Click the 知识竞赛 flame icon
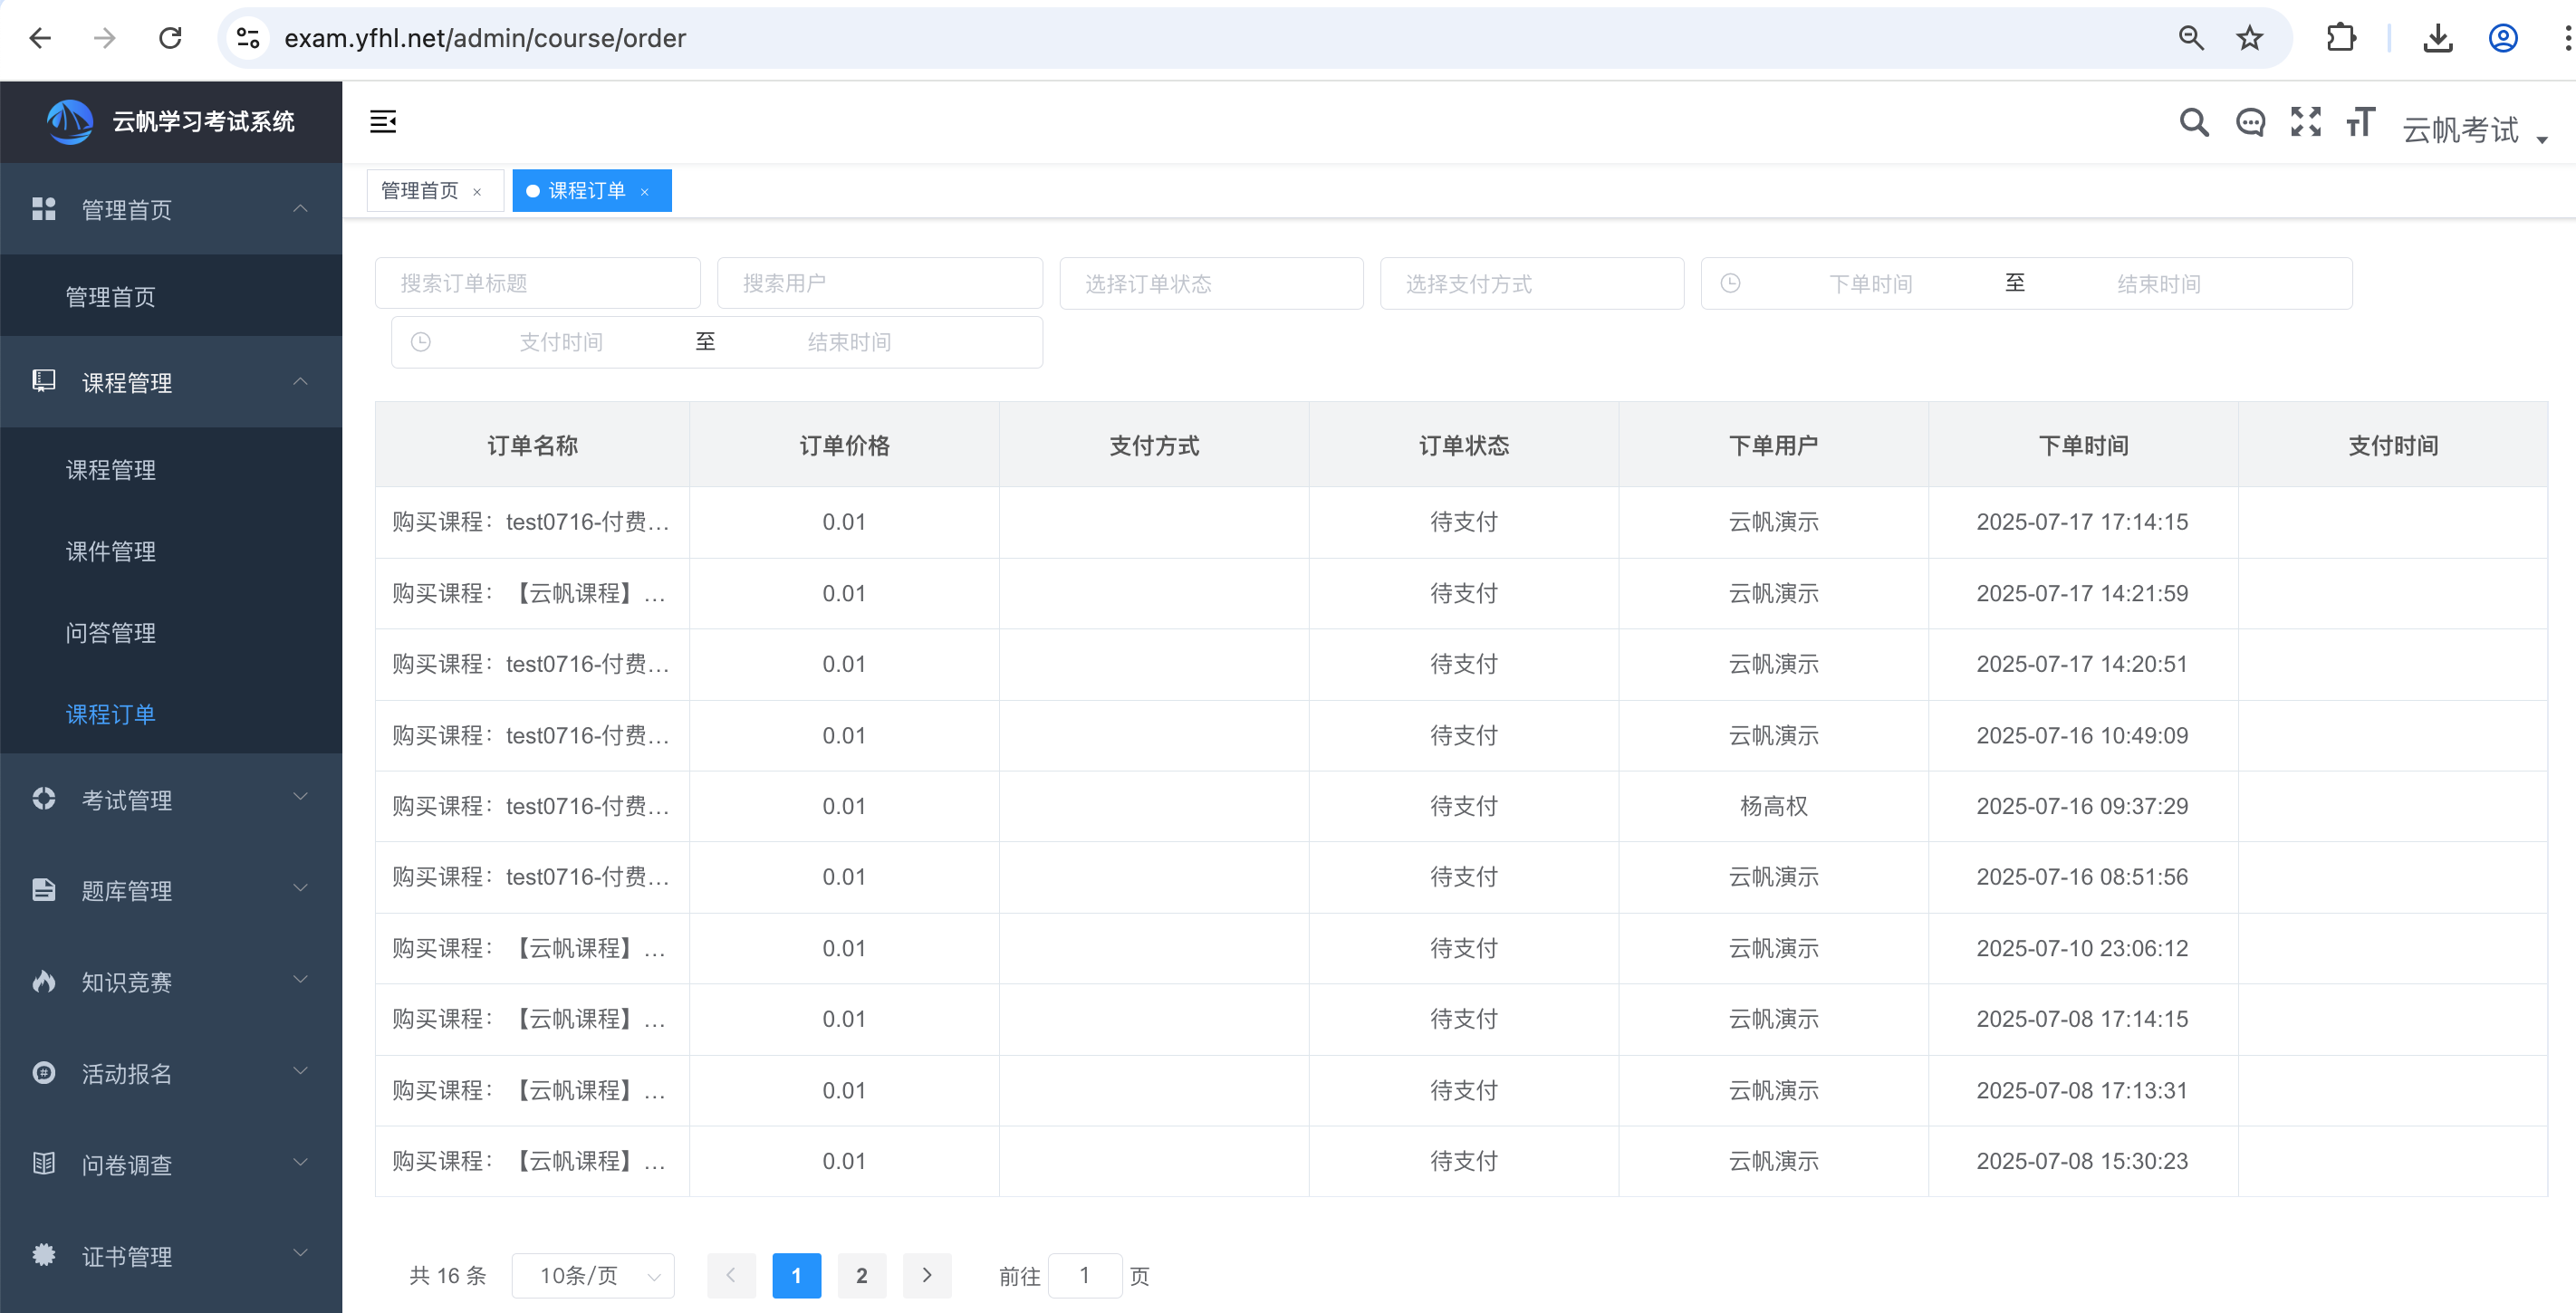2576x1313 pixels. 44,981
